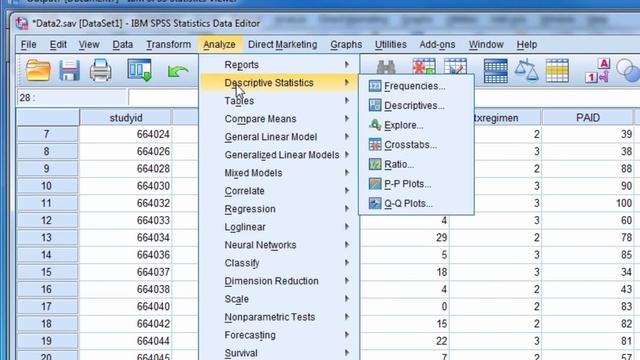The image size is (640, 360).
Task: Open the Utilities menu
Action: point(391,44)
